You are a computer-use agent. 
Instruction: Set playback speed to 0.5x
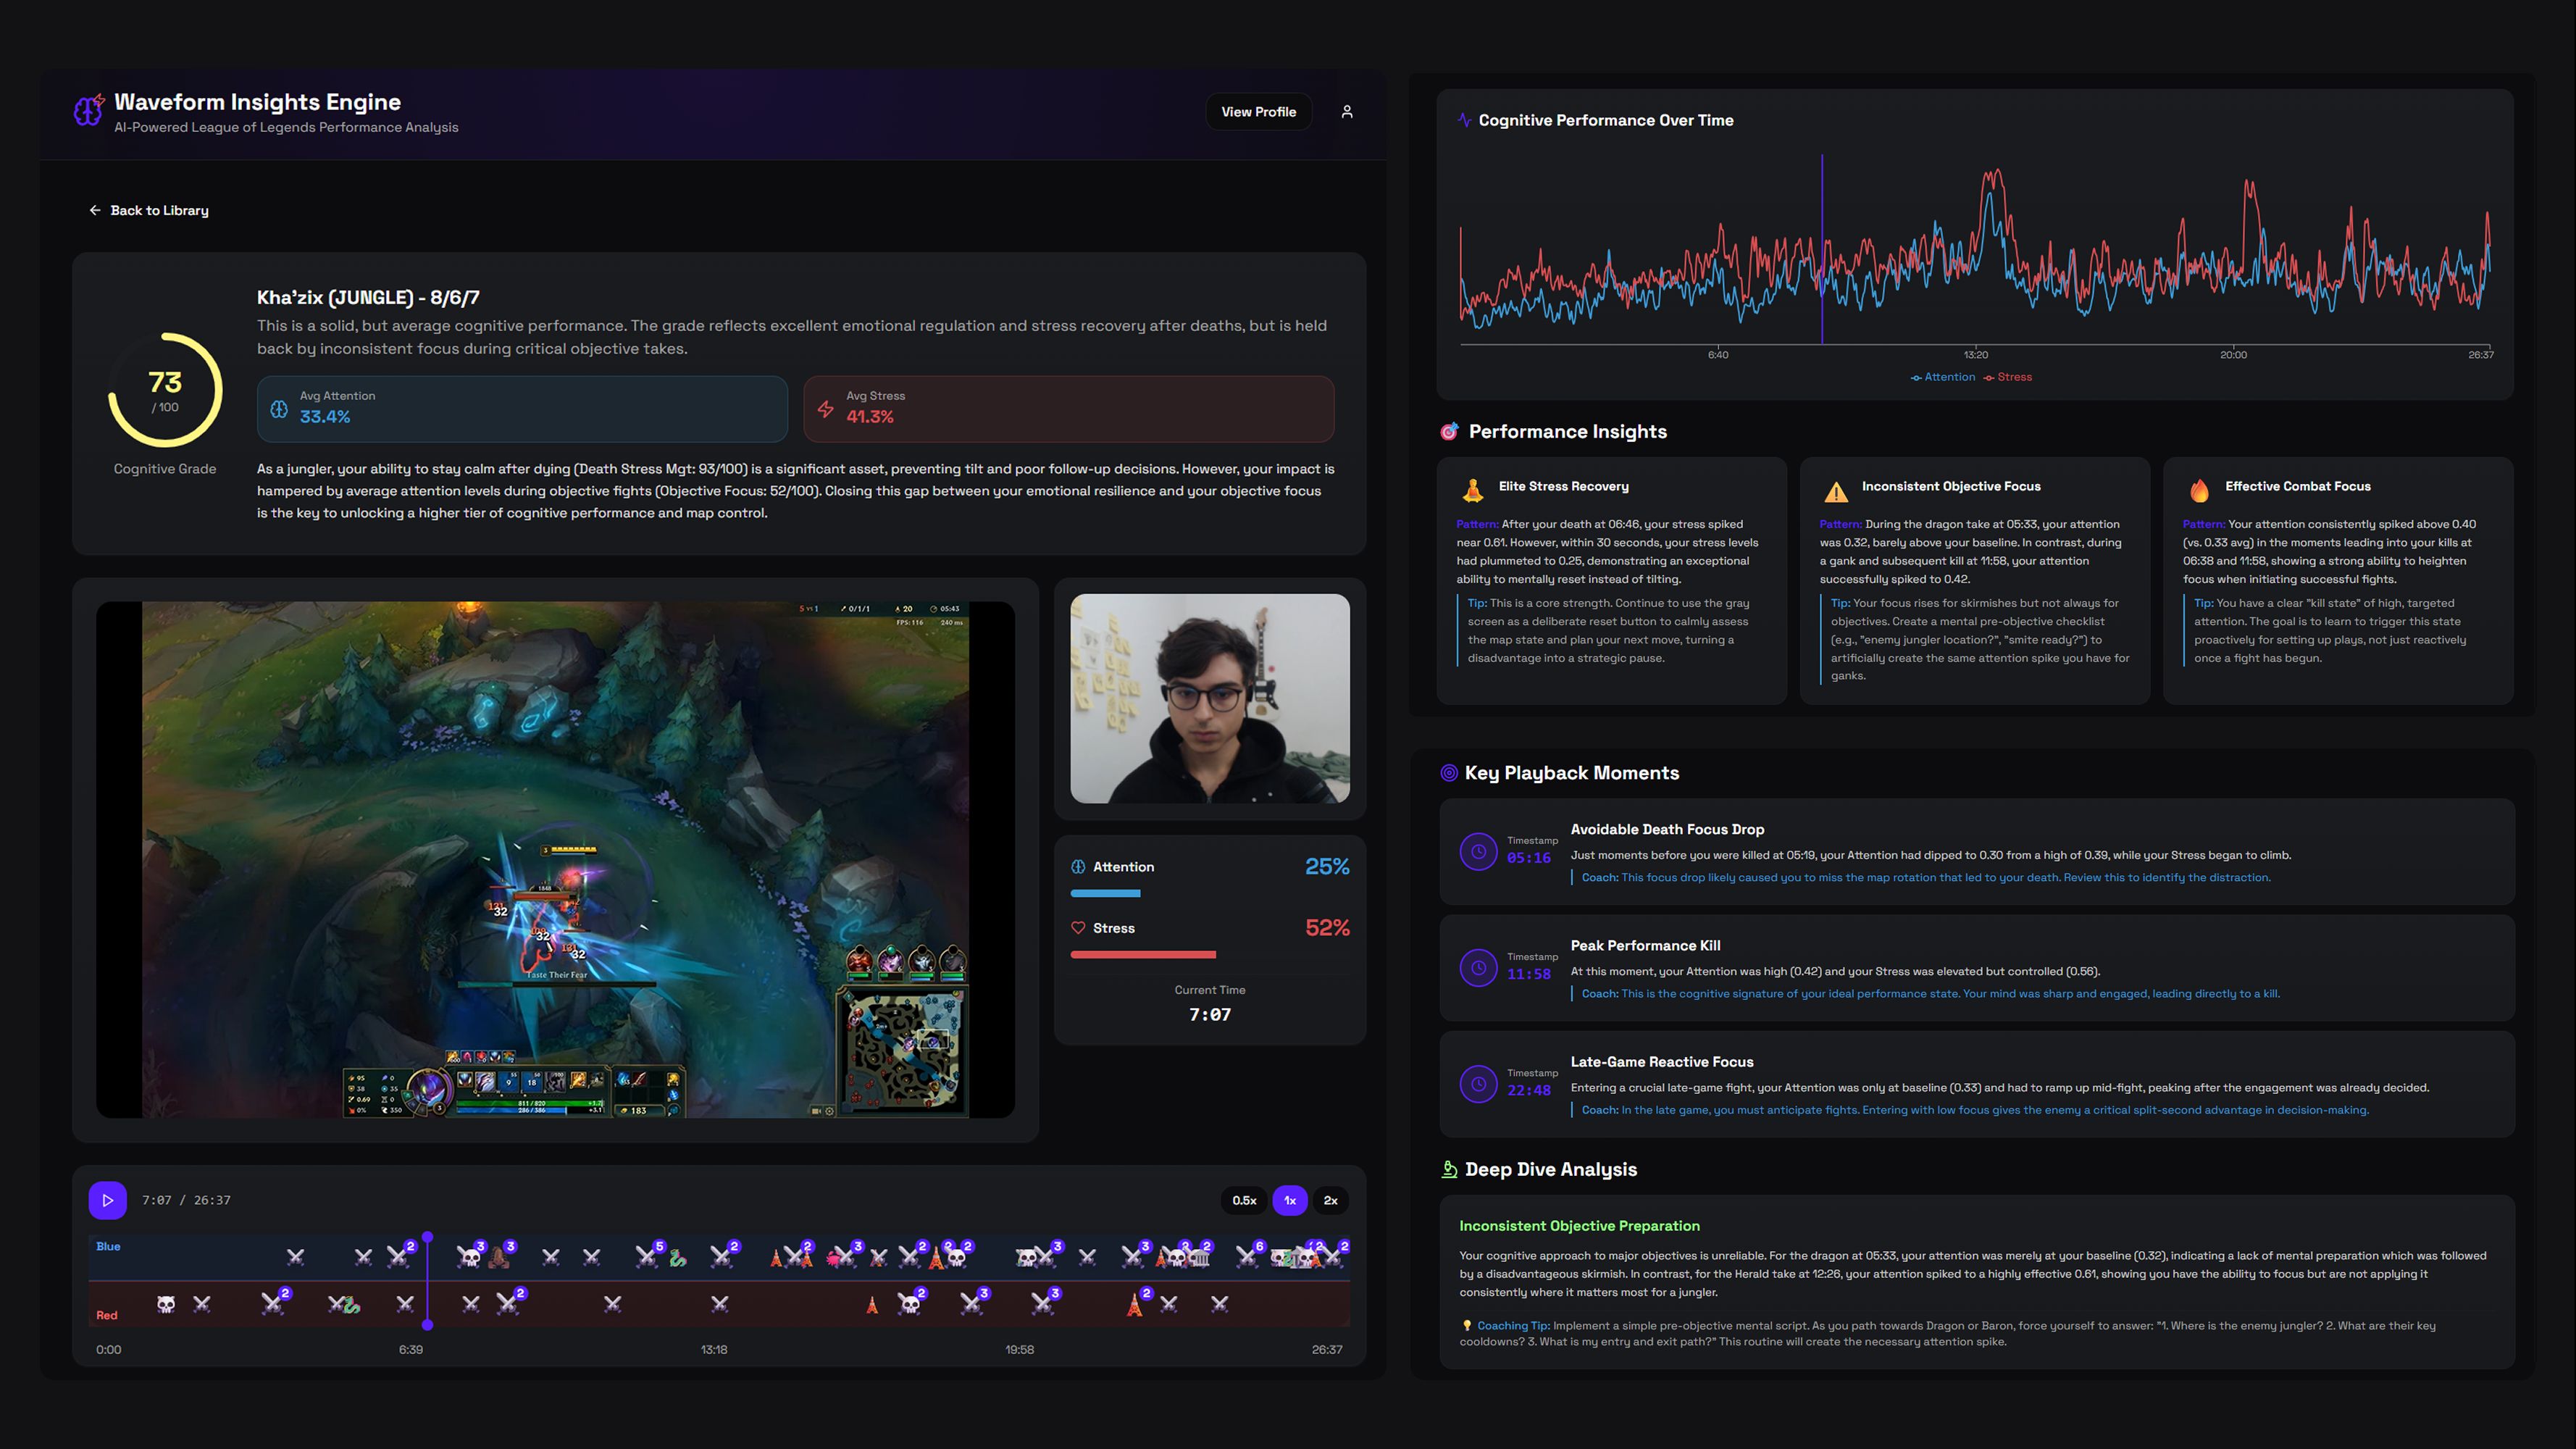[x=1244, y=1200]
